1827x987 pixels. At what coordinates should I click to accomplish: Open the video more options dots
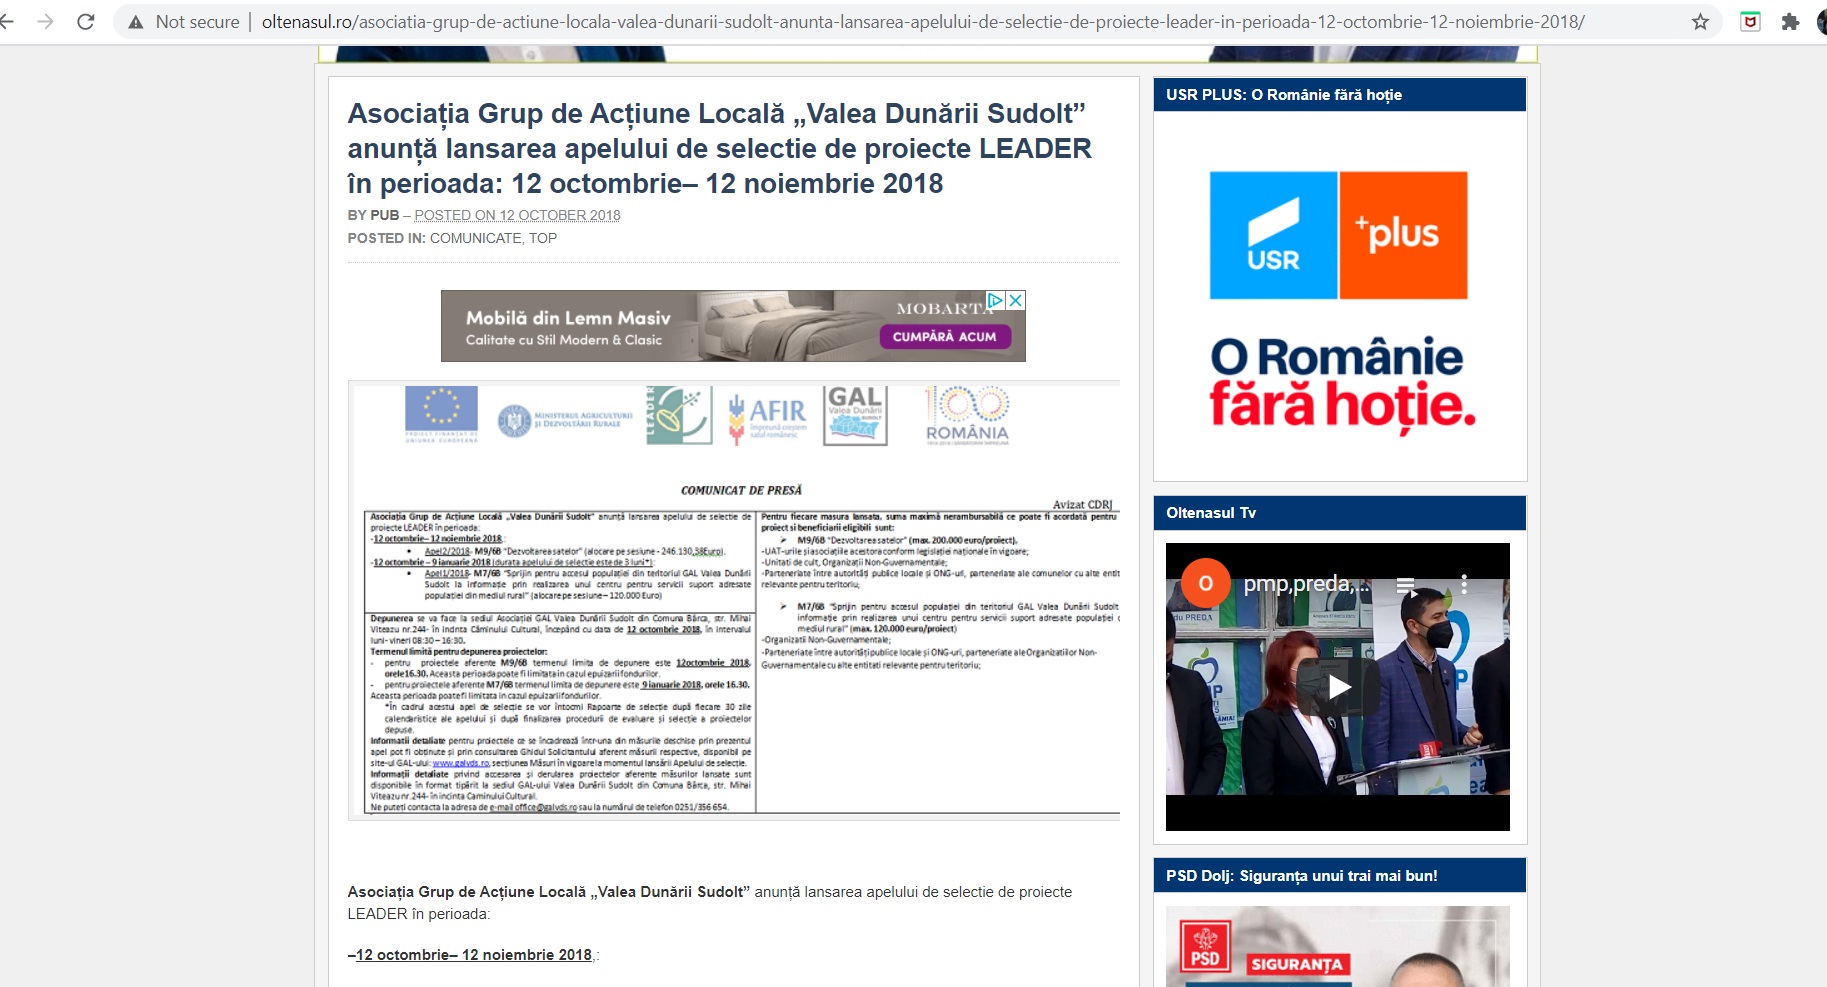(x=1464, y=584)
